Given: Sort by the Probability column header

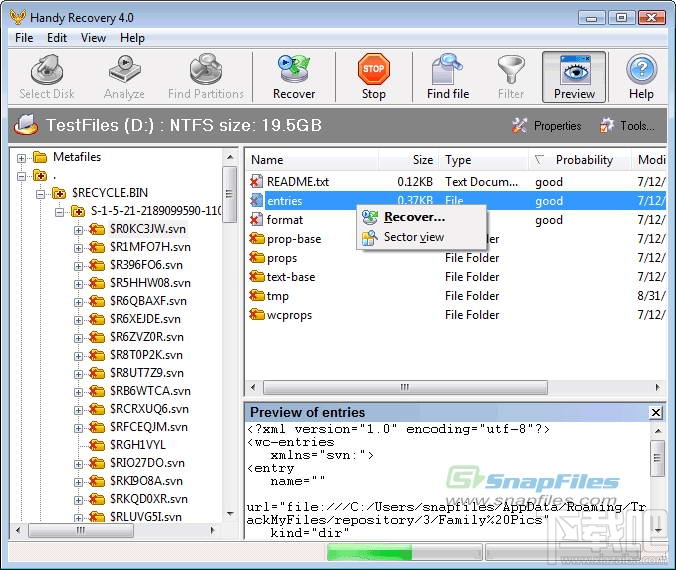Looking at the screenshot, I should (x=580, y=160).
